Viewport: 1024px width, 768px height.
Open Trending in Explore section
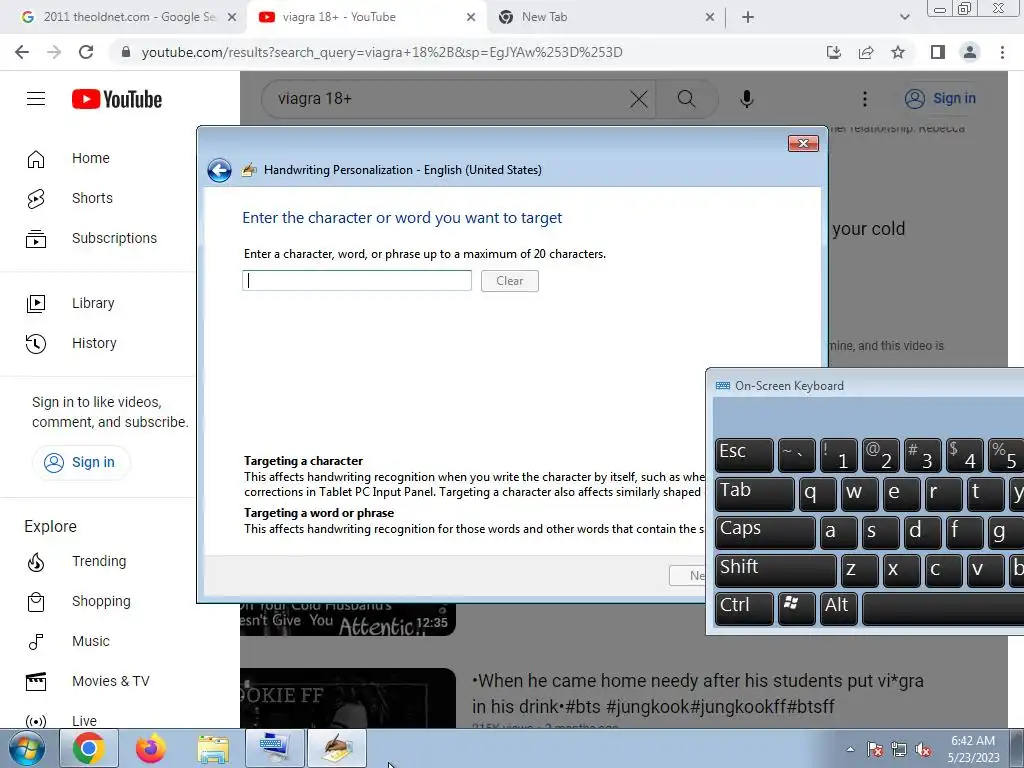(99, 561)
